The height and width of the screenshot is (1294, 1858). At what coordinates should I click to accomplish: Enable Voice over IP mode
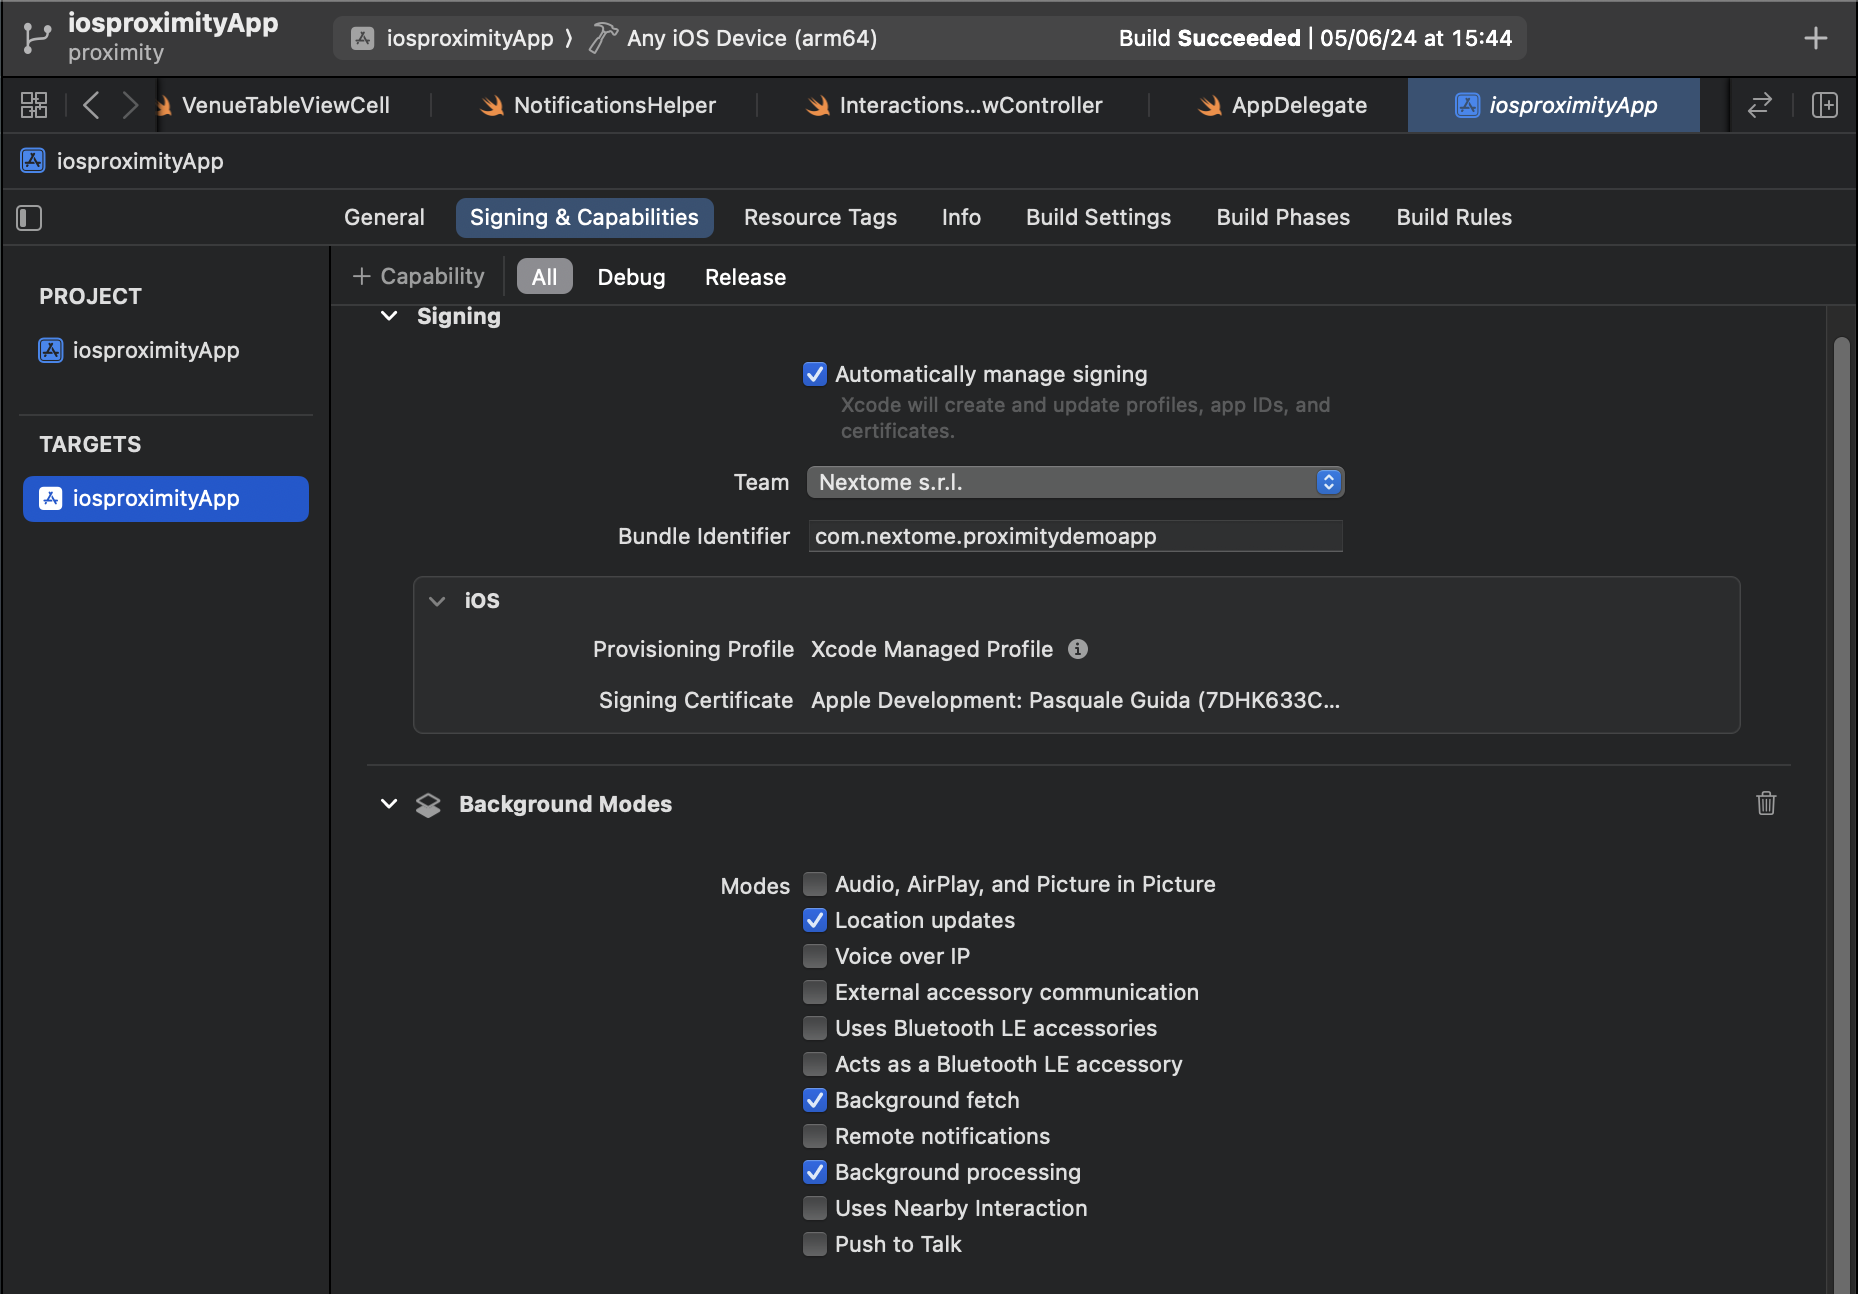point(815,956)
